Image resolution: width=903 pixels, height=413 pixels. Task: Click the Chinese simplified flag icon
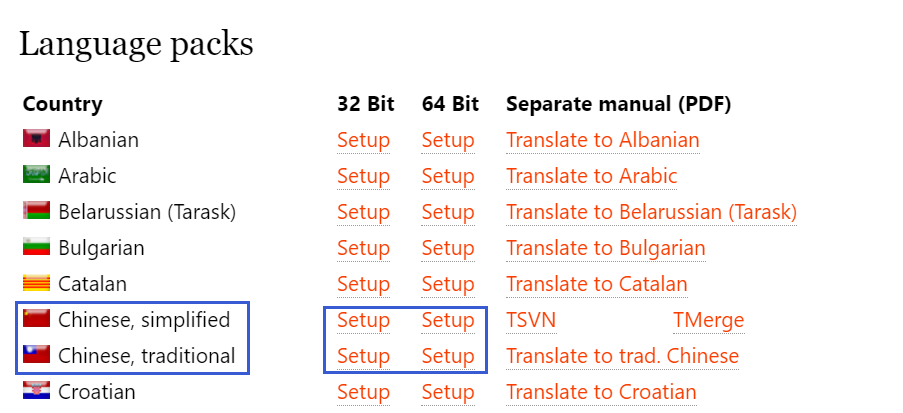pos(36,319)
